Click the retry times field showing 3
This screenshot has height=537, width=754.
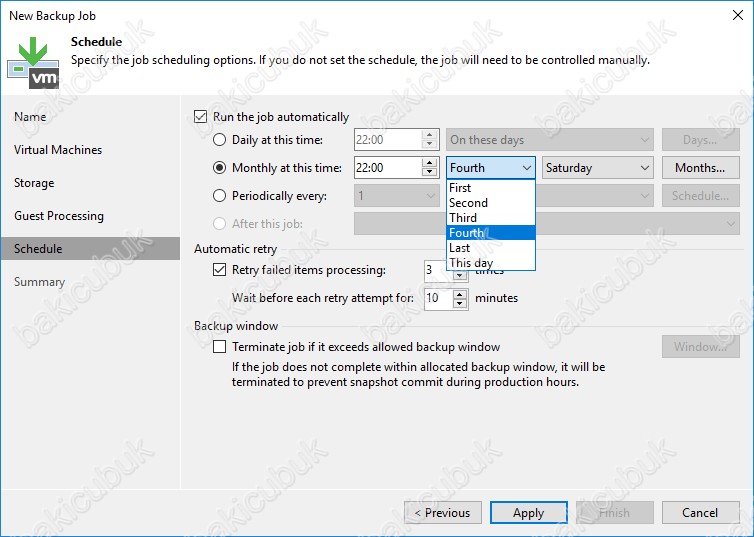click(435, 270)
